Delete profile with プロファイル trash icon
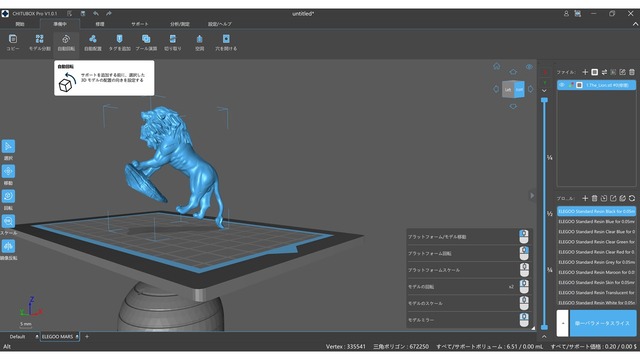This screenshot has height=360, width=640. (x=594, y=198)
